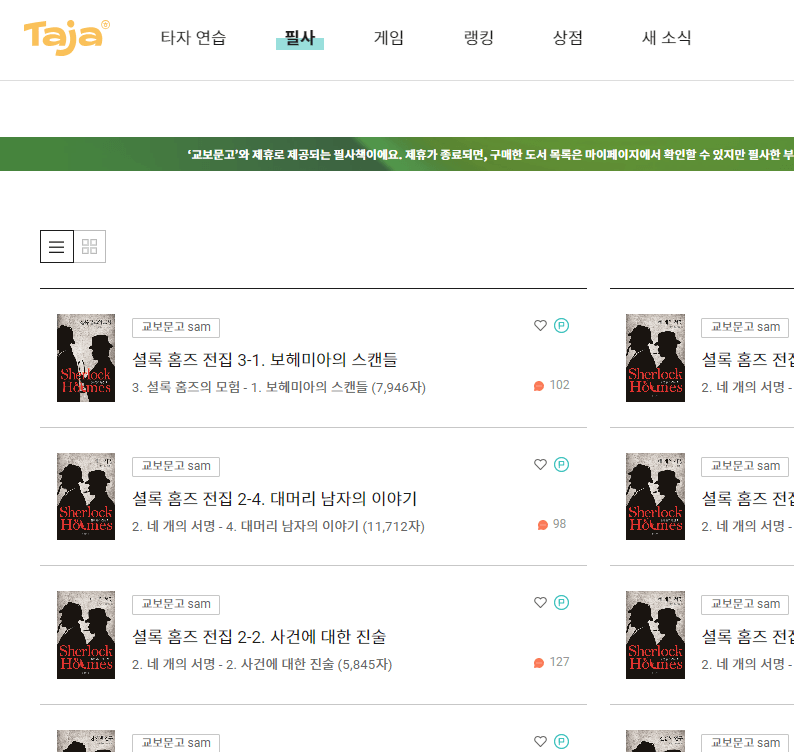794x752 pixels.
Task: Like 대머리 남자의 이야기 with heart icon
Action: 540,464
